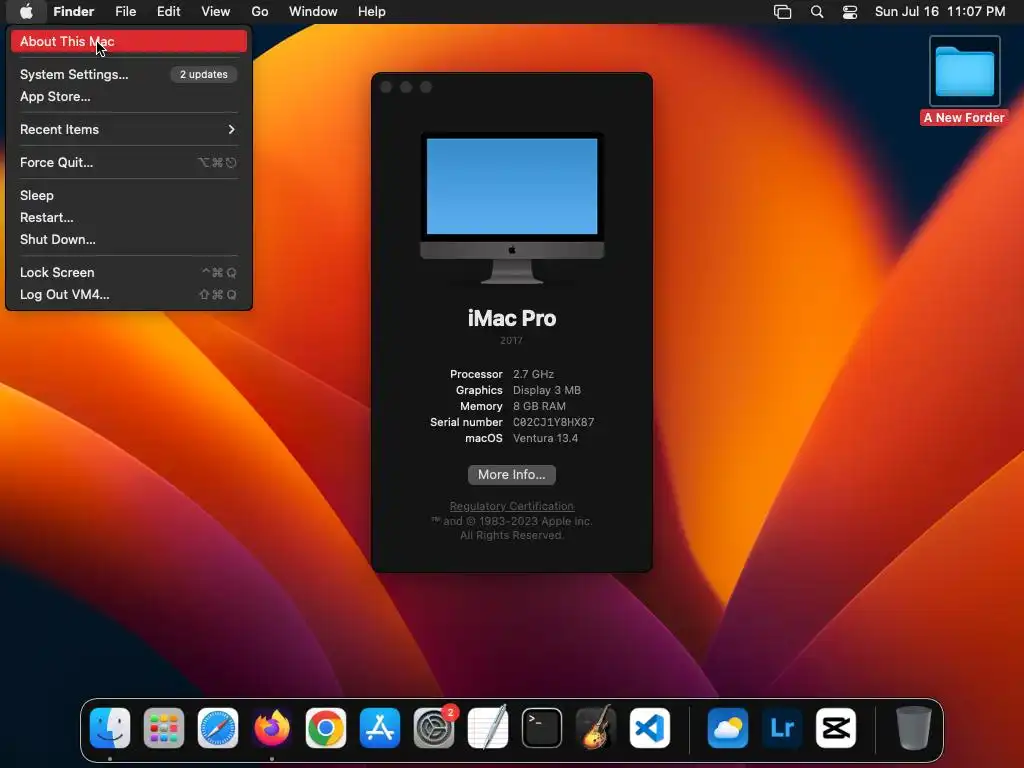The image size is (1024, 768).
Task: Launch CapCut from the Dock
Action: click(x=836, y=728)
